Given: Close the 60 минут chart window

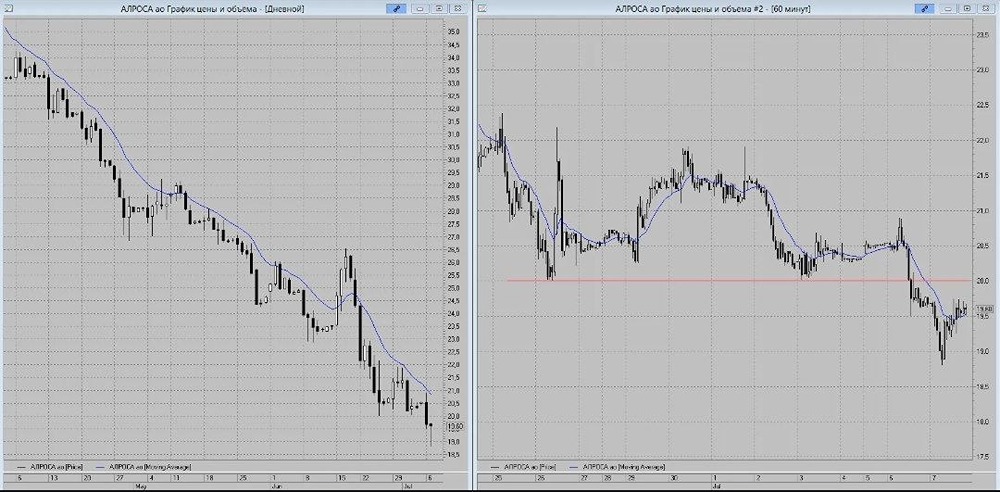Looking at the screenshot, I should pos(986,9).
